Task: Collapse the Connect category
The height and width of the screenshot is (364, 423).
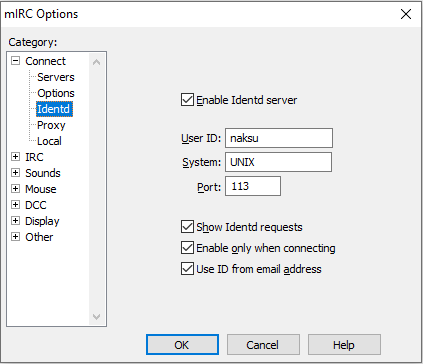Action: click(15, 61)
